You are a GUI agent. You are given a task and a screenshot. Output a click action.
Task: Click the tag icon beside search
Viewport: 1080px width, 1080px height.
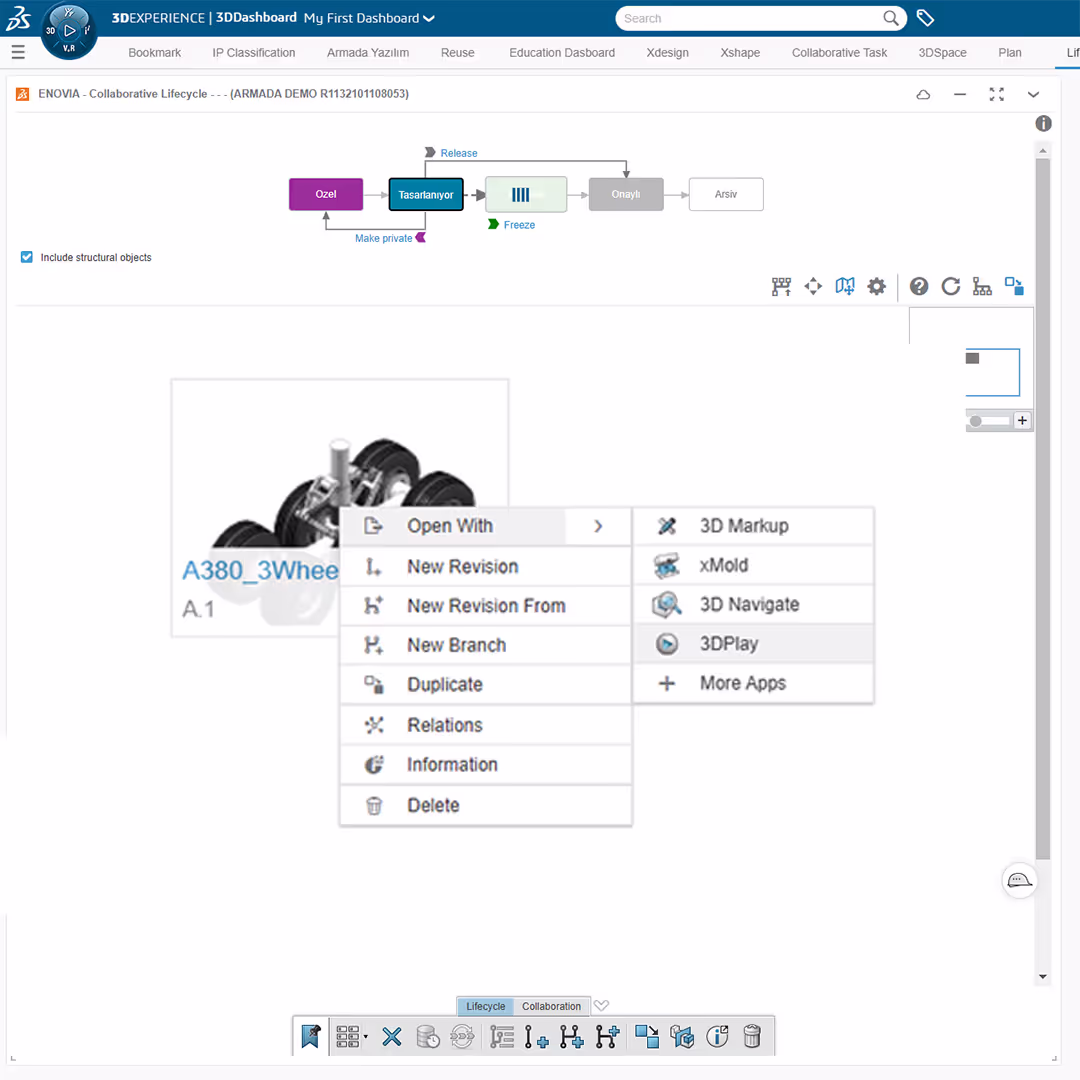coord(925,19)
